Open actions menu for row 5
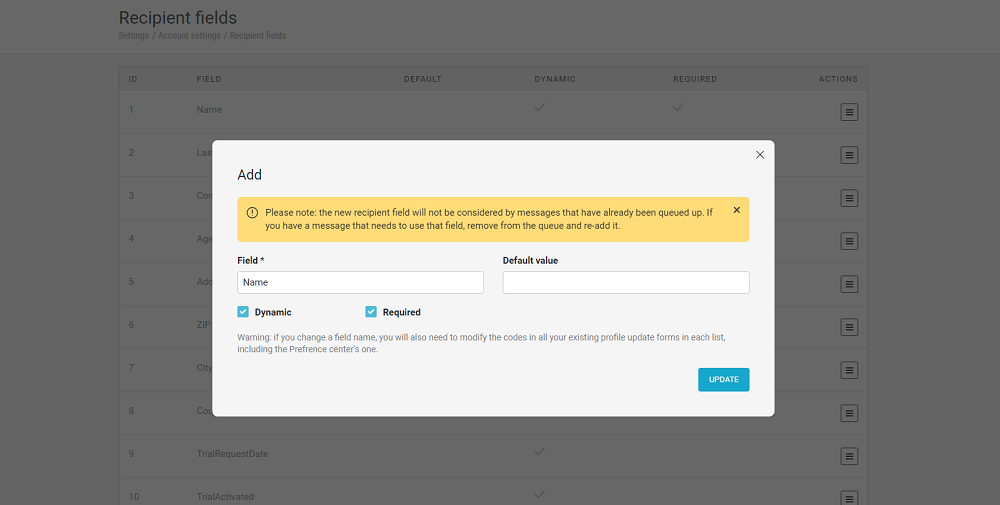1000x505 pixels. 849,284
